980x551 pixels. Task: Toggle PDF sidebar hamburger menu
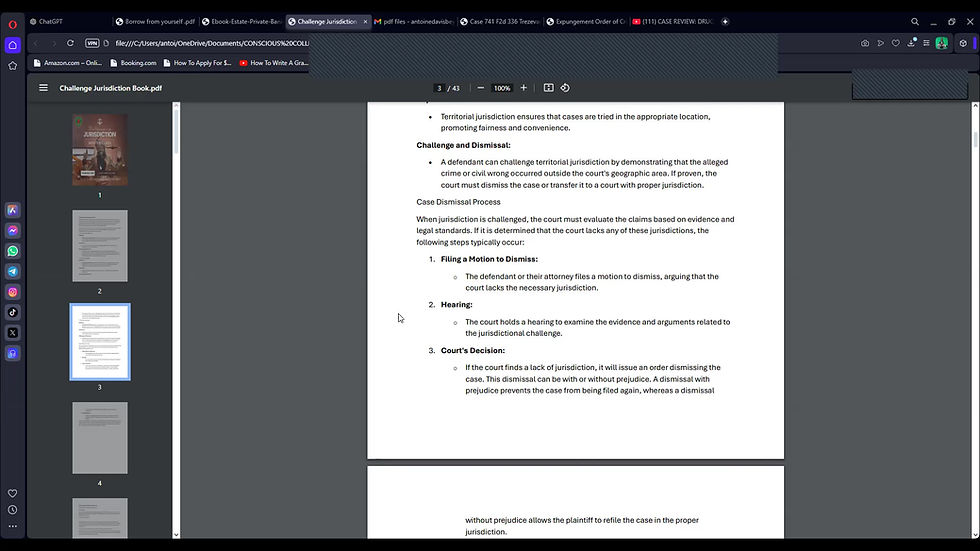pyautogui.click(x=43, y=88)
